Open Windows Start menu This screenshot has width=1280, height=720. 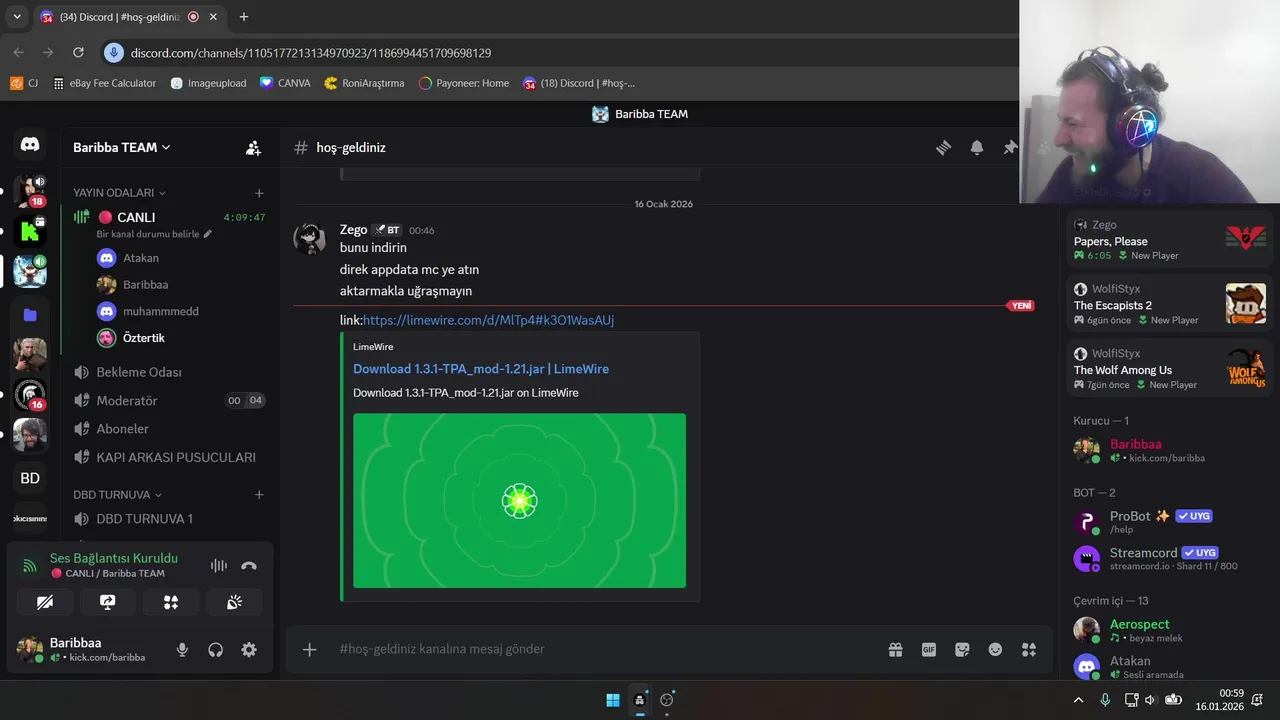pyautogui.click(x=613, y=700)
